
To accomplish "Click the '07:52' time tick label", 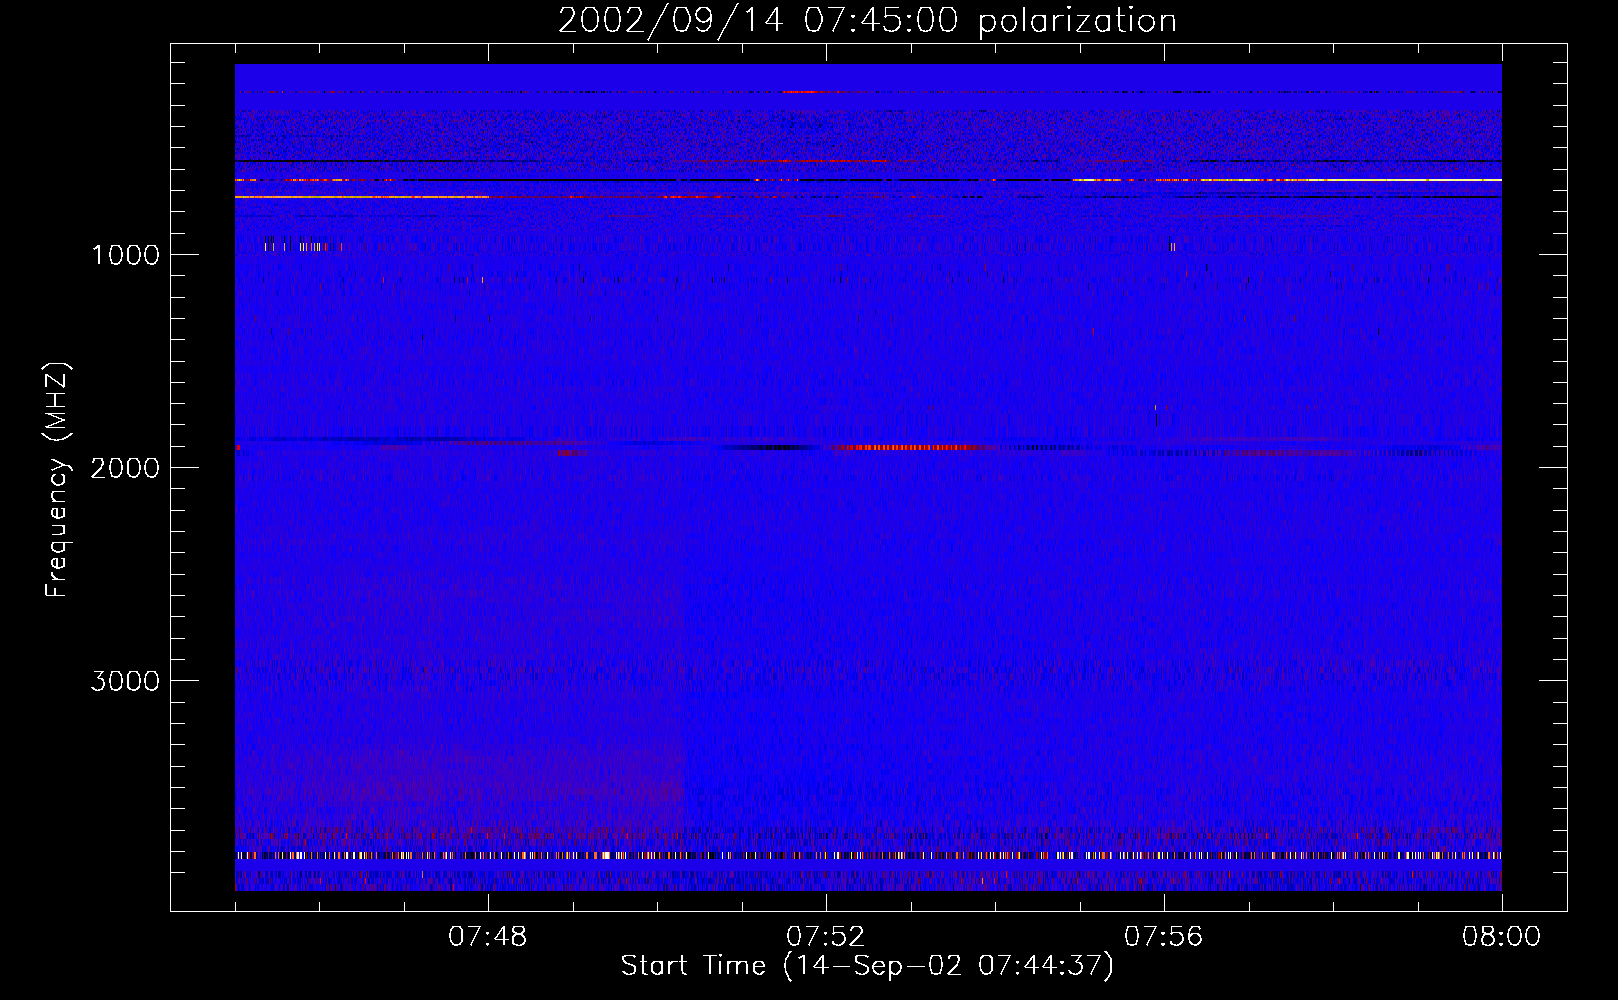I will pos(826,937).
